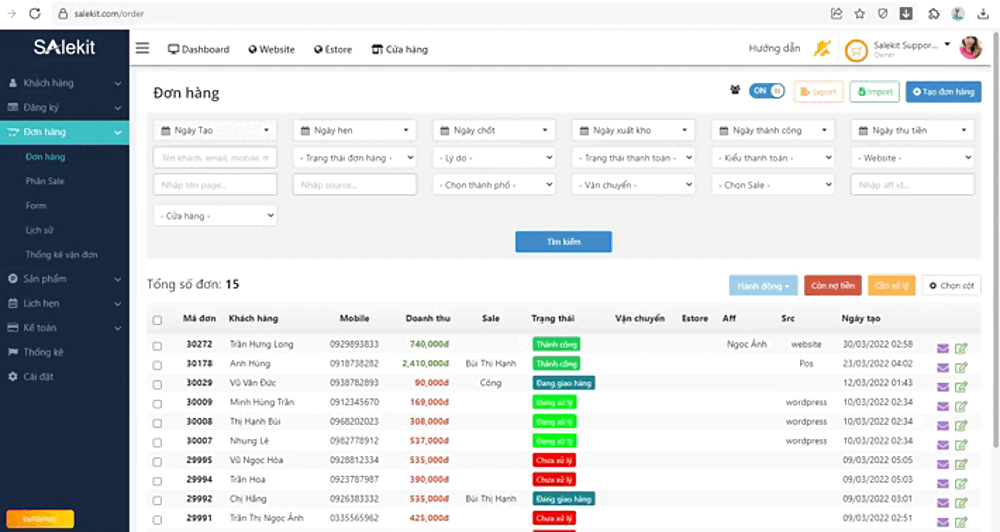Edit order 30008 with the pencil icon
Viewport: 1000px width, 532px height.
point(961,425)
